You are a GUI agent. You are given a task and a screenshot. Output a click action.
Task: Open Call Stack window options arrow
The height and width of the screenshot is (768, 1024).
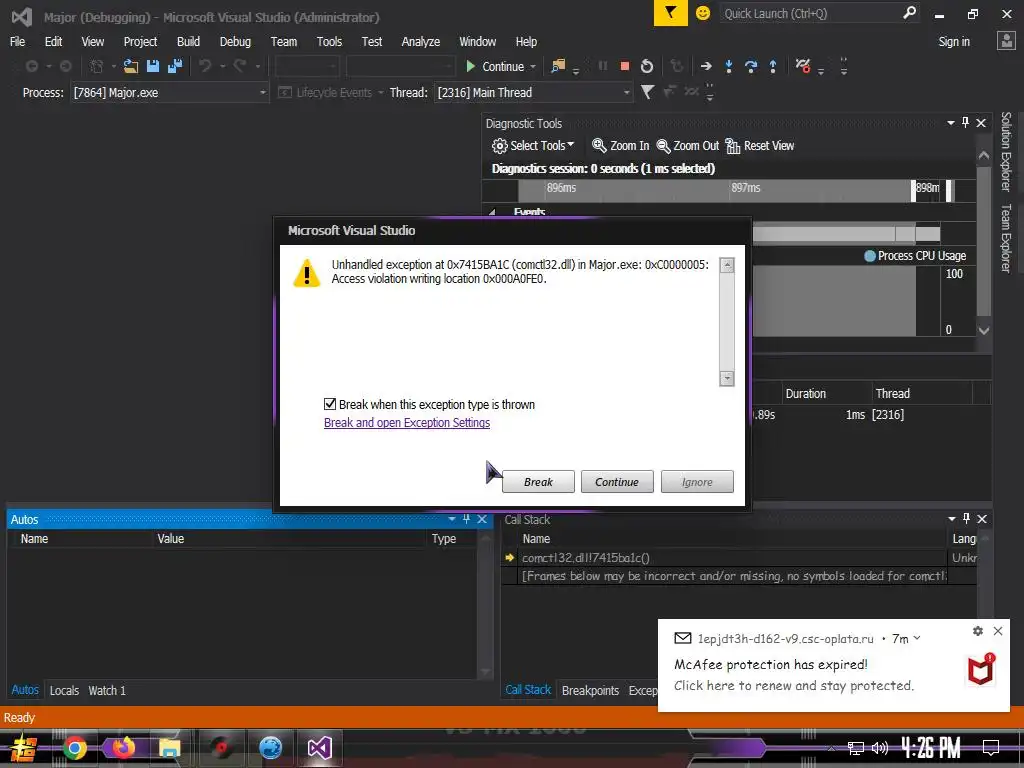(x=952, y=519)
